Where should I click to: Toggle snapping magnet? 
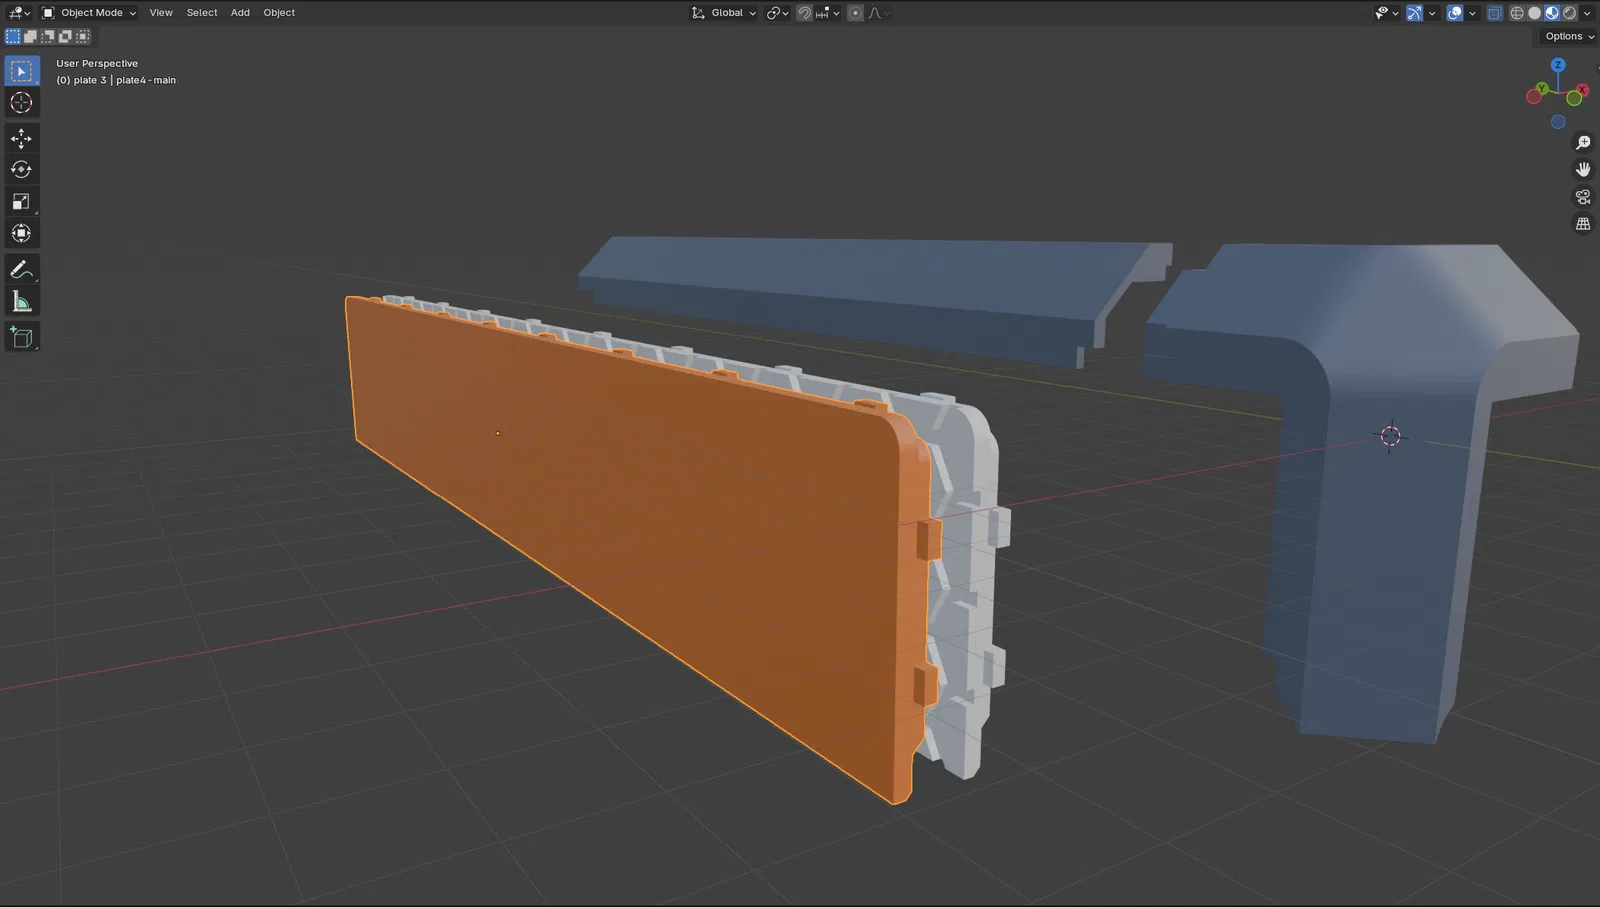coord(804,13)
